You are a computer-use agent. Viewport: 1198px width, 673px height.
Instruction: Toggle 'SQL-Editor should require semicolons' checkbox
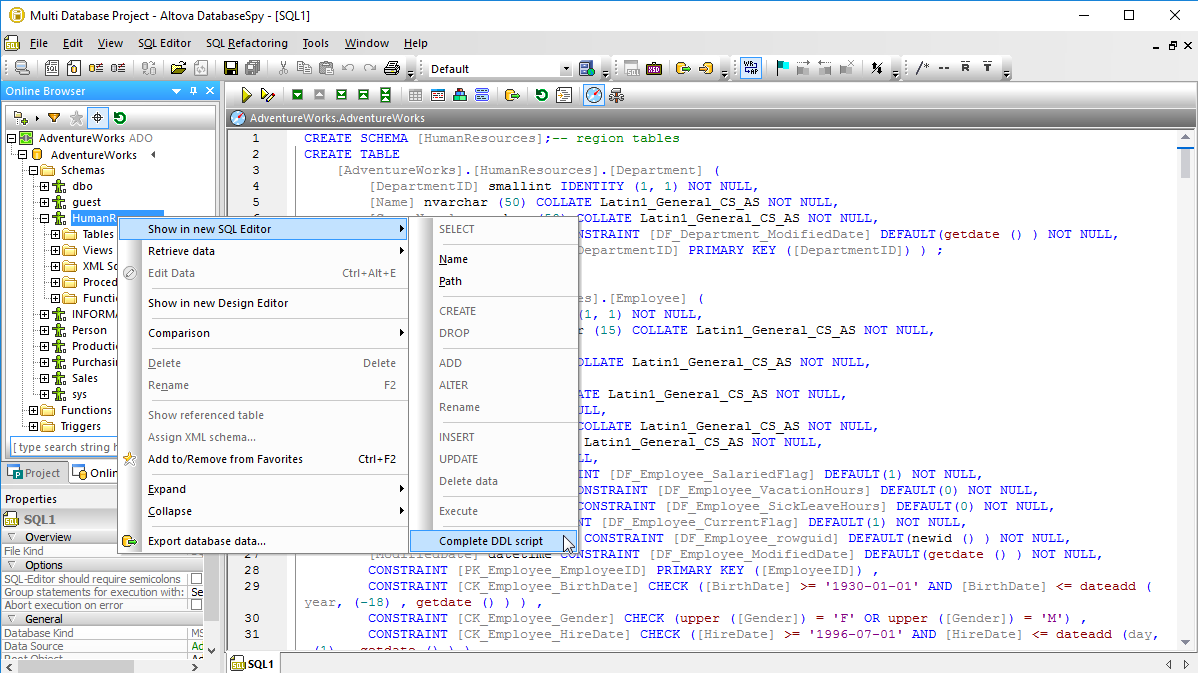[x=196, y=579]
